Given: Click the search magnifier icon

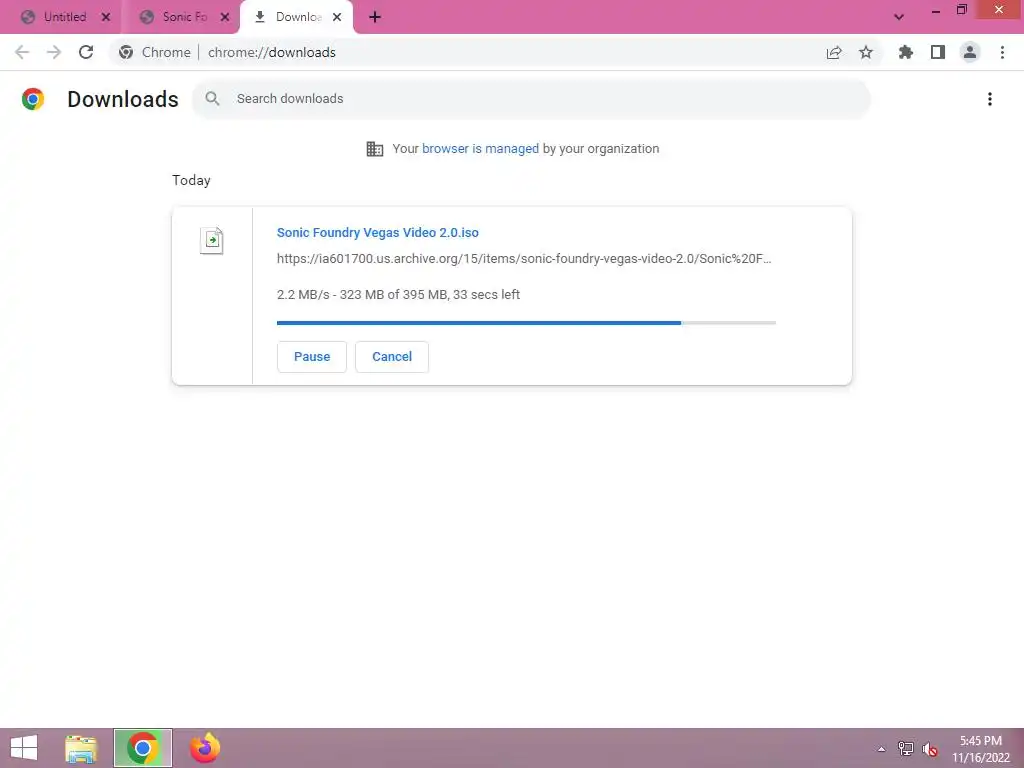Looking at the screenshot, I should [x=212, y=99].
